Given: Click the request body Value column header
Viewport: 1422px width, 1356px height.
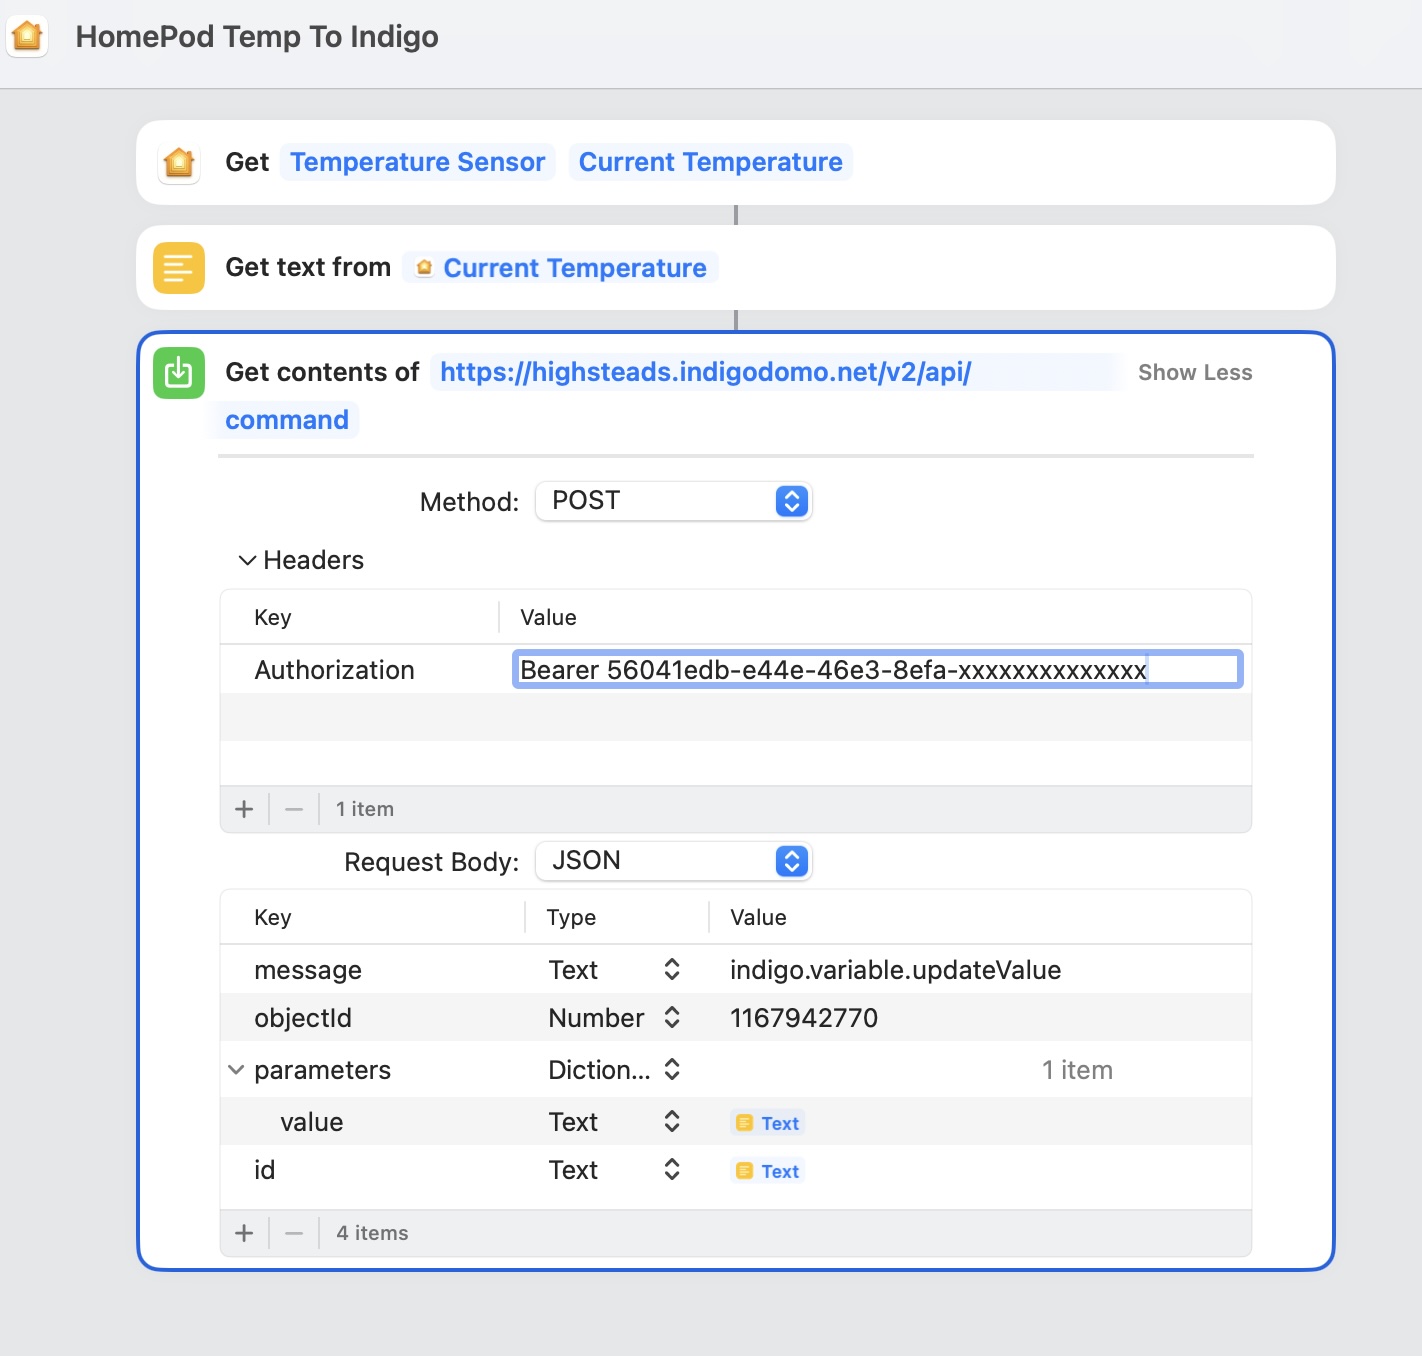Looking at the screenshot, I should [x=758, y=917].
